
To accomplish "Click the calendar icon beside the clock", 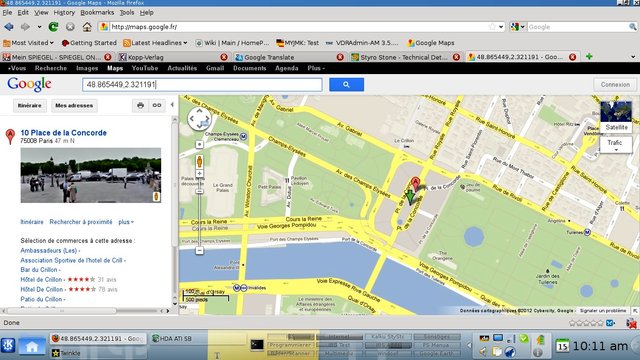I will tap(562, 346).
